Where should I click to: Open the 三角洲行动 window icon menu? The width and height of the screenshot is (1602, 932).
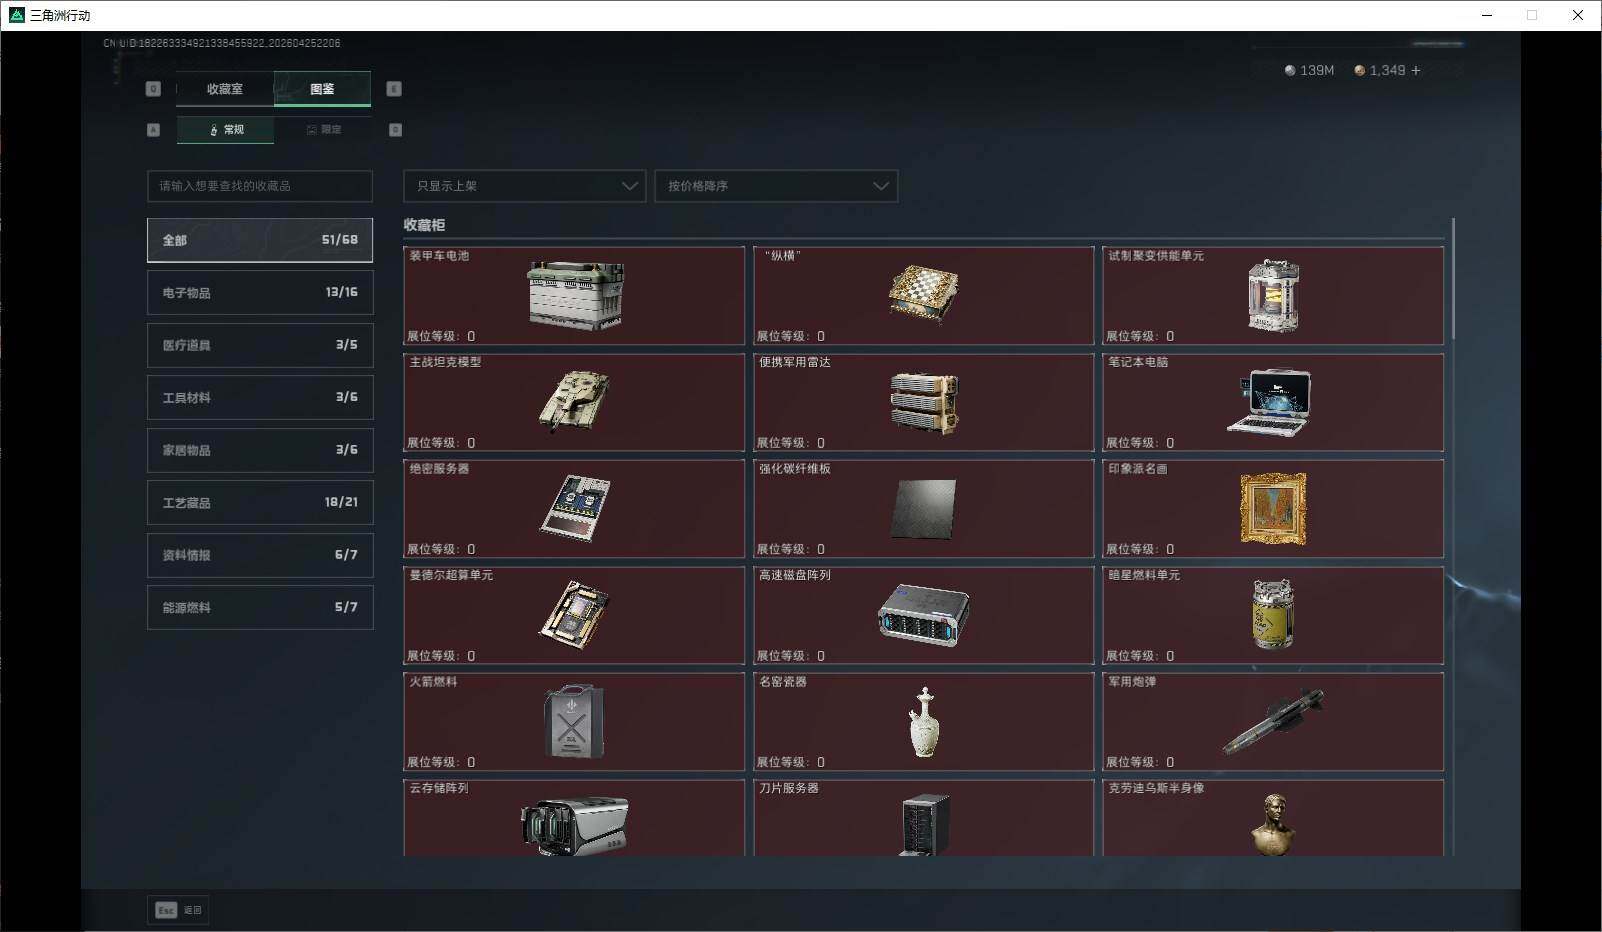(x=16, y=15)
